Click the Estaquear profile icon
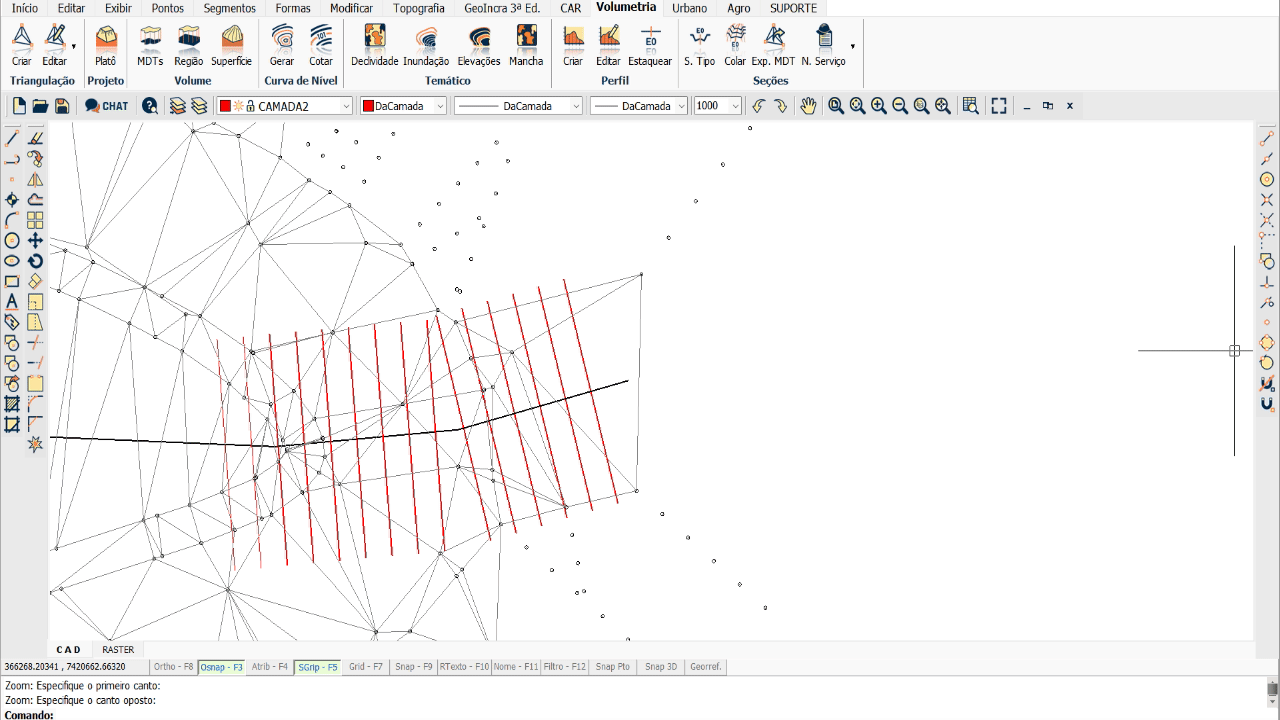 click(650, 46)
